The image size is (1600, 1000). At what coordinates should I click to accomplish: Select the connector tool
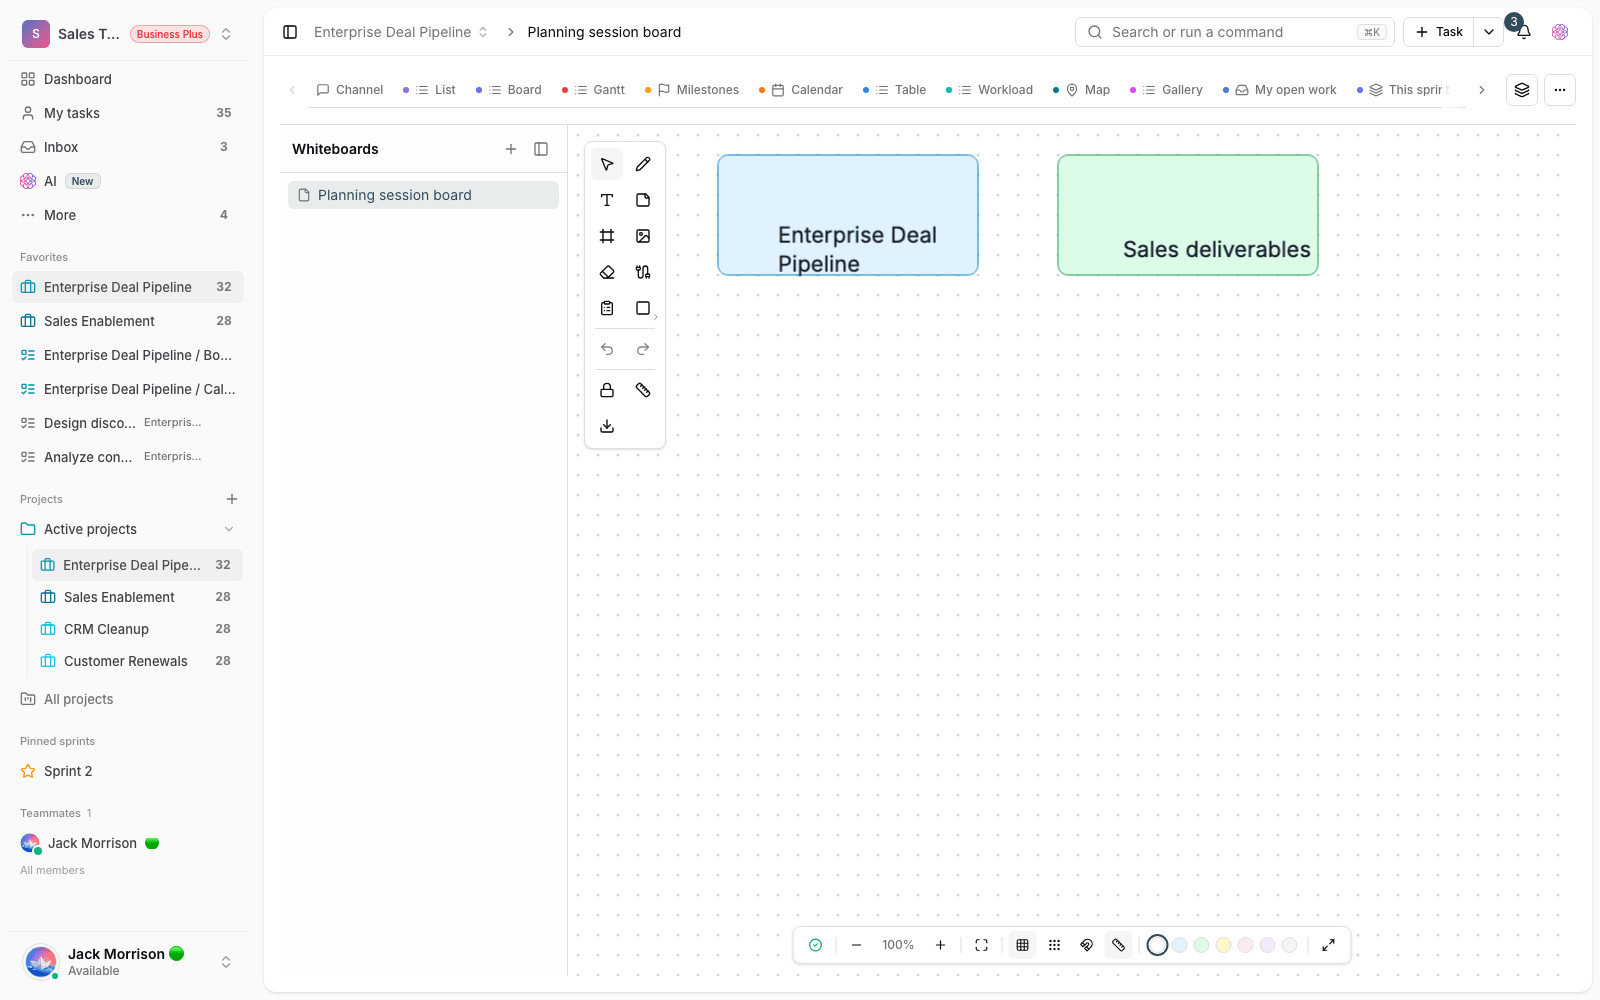click(643, 272)
